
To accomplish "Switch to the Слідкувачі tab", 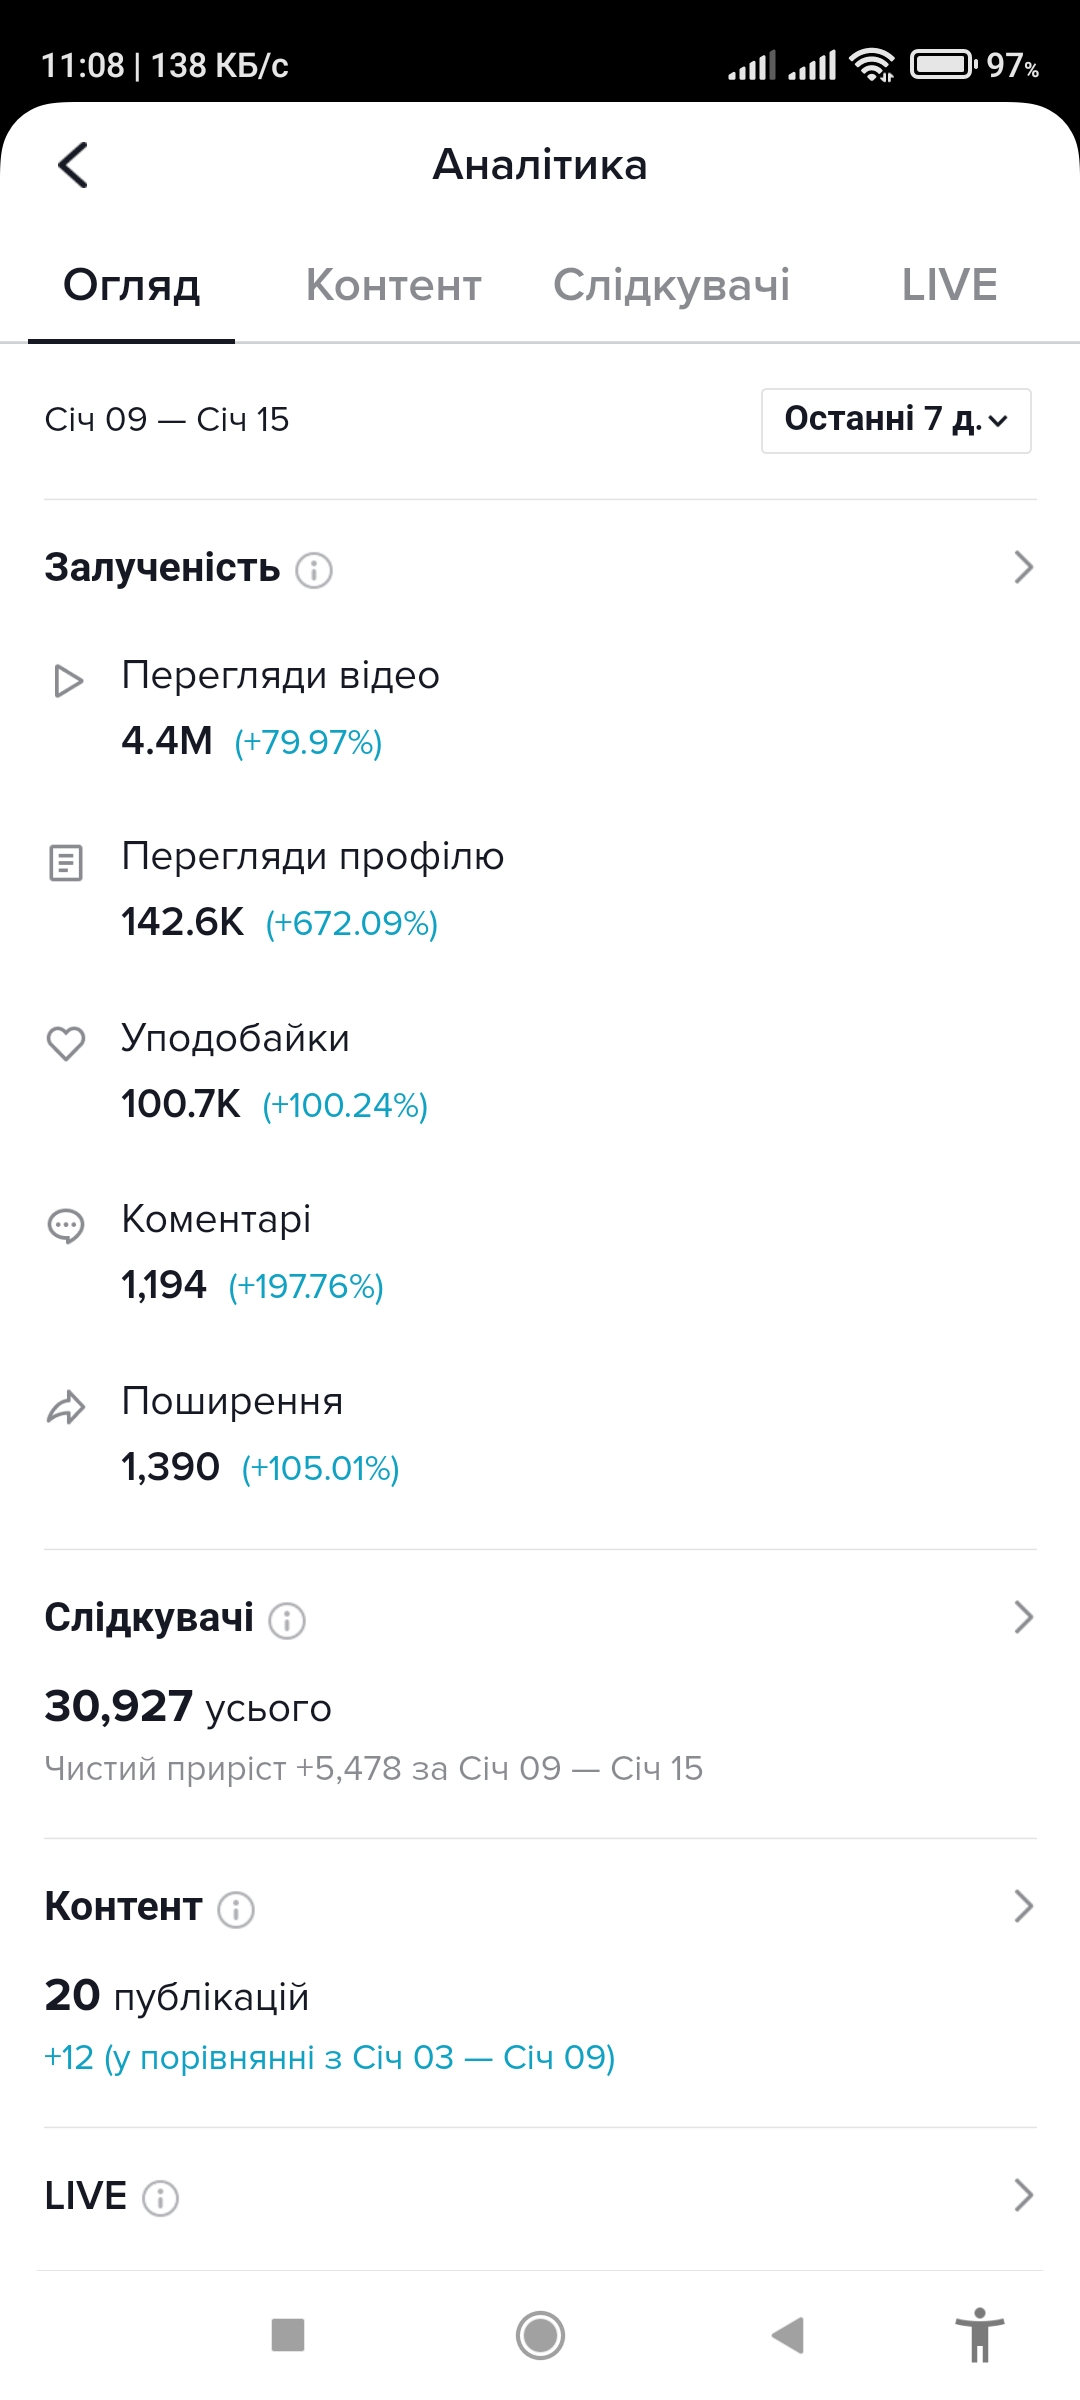I will [671, 285].
